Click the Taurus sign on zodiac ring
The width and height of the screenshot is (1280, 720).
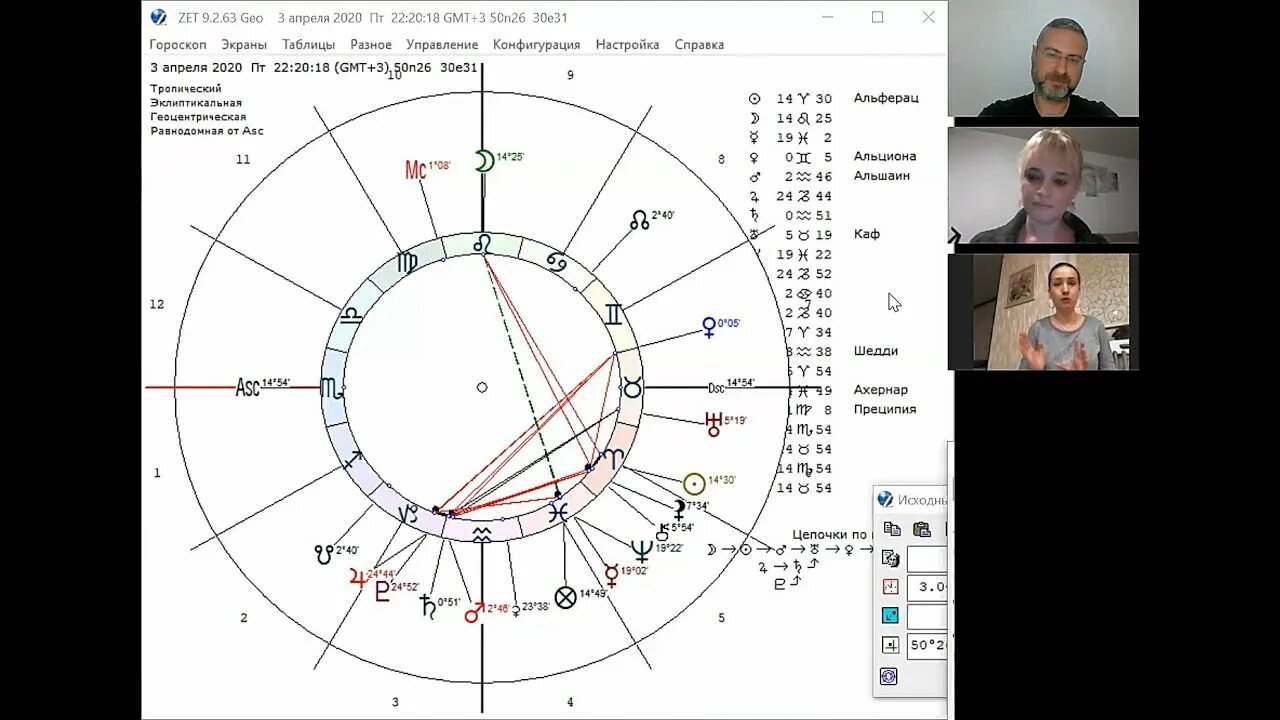632,388
